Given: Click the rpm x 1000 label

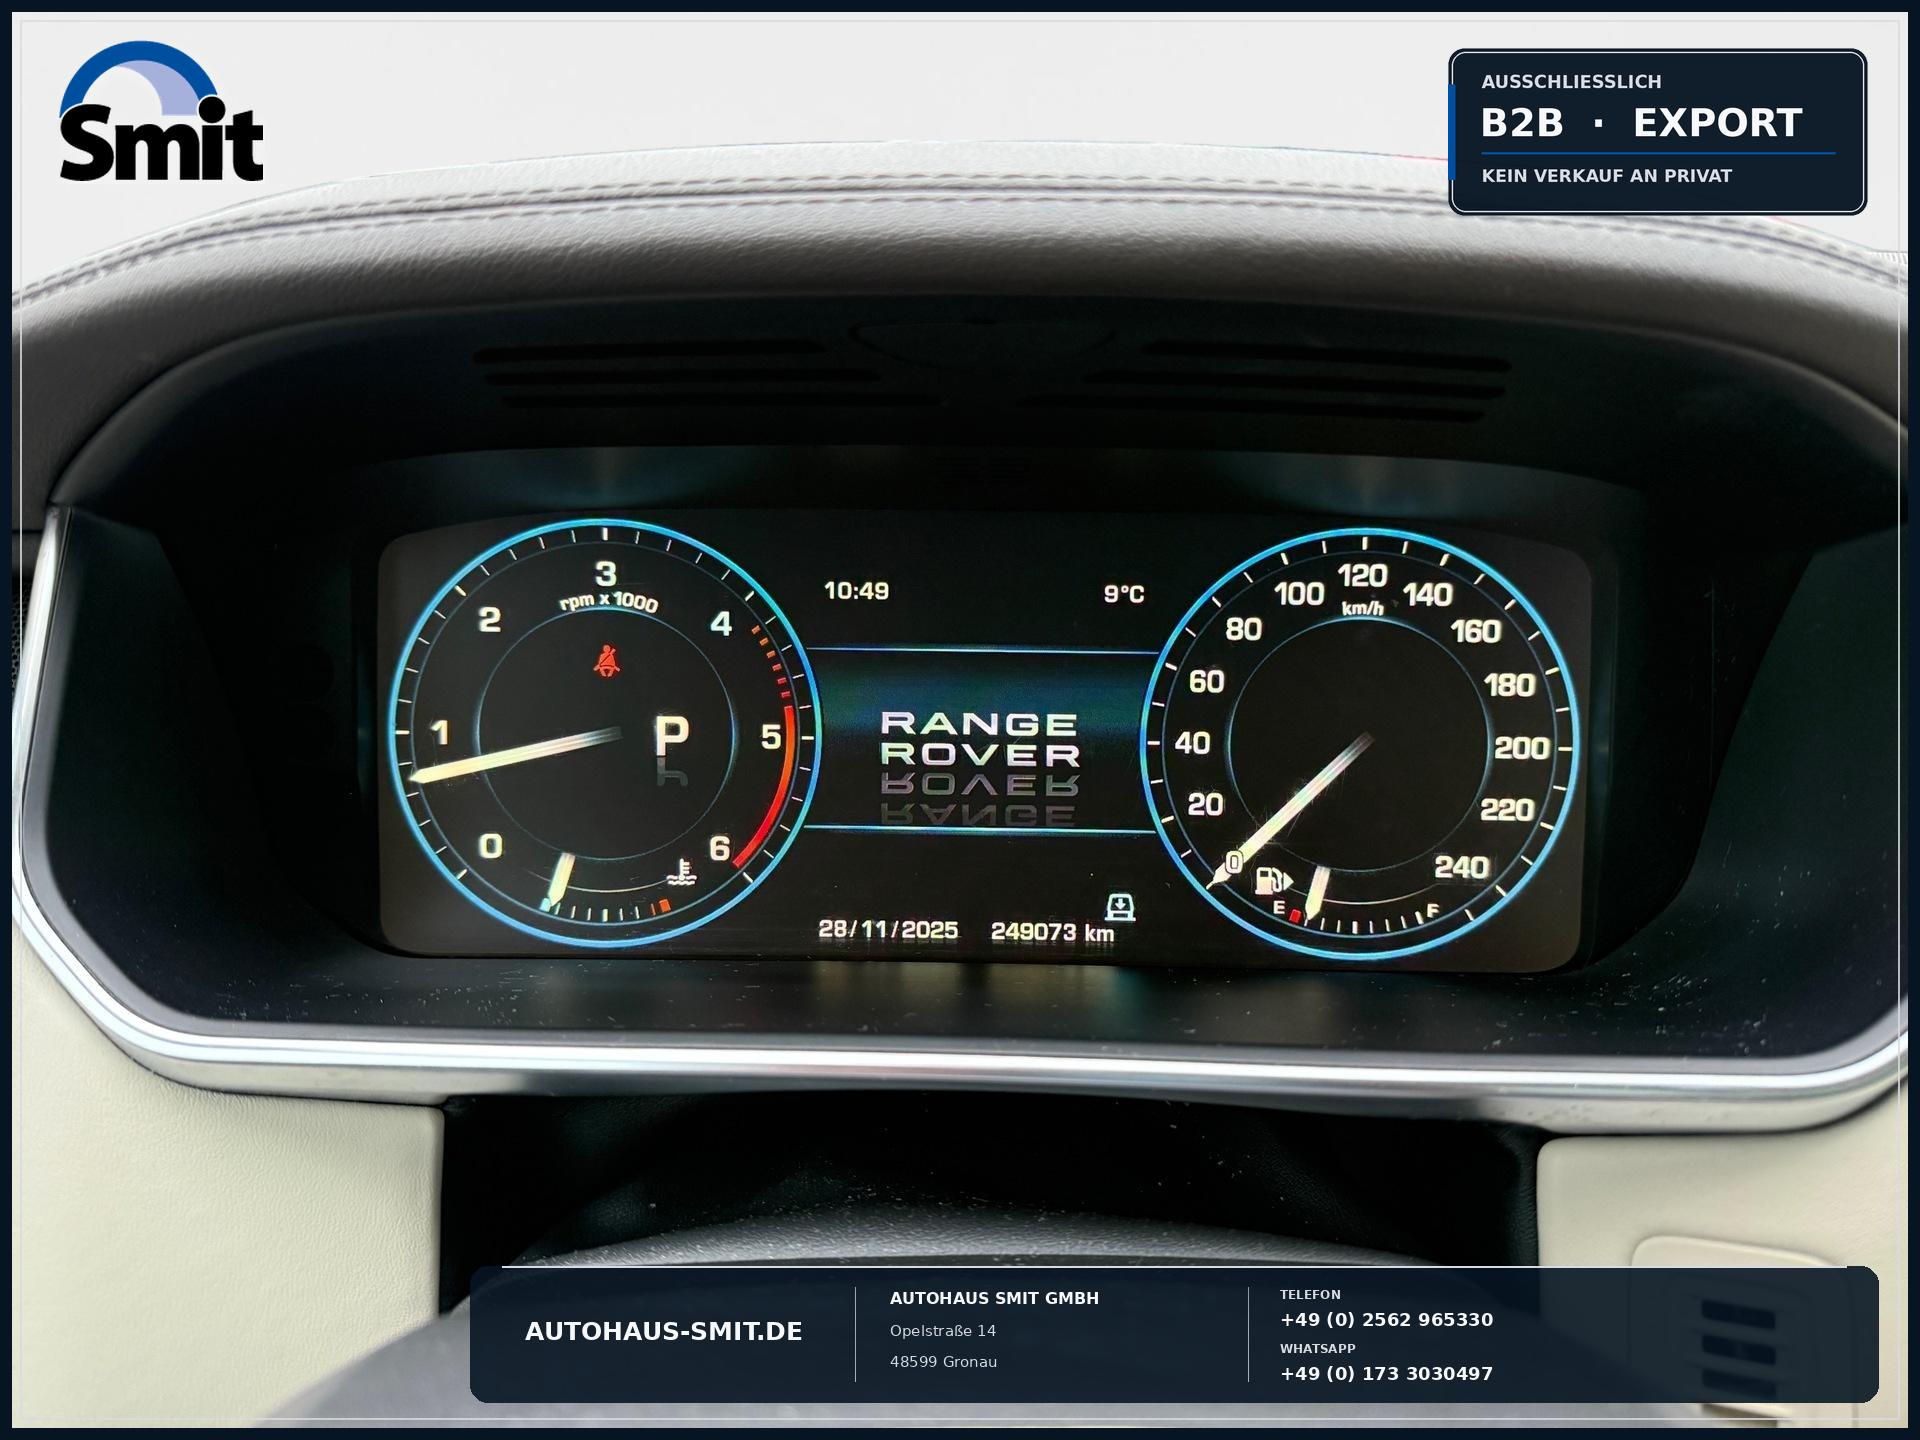Looking at the screenshot, I should coord(608,602).
